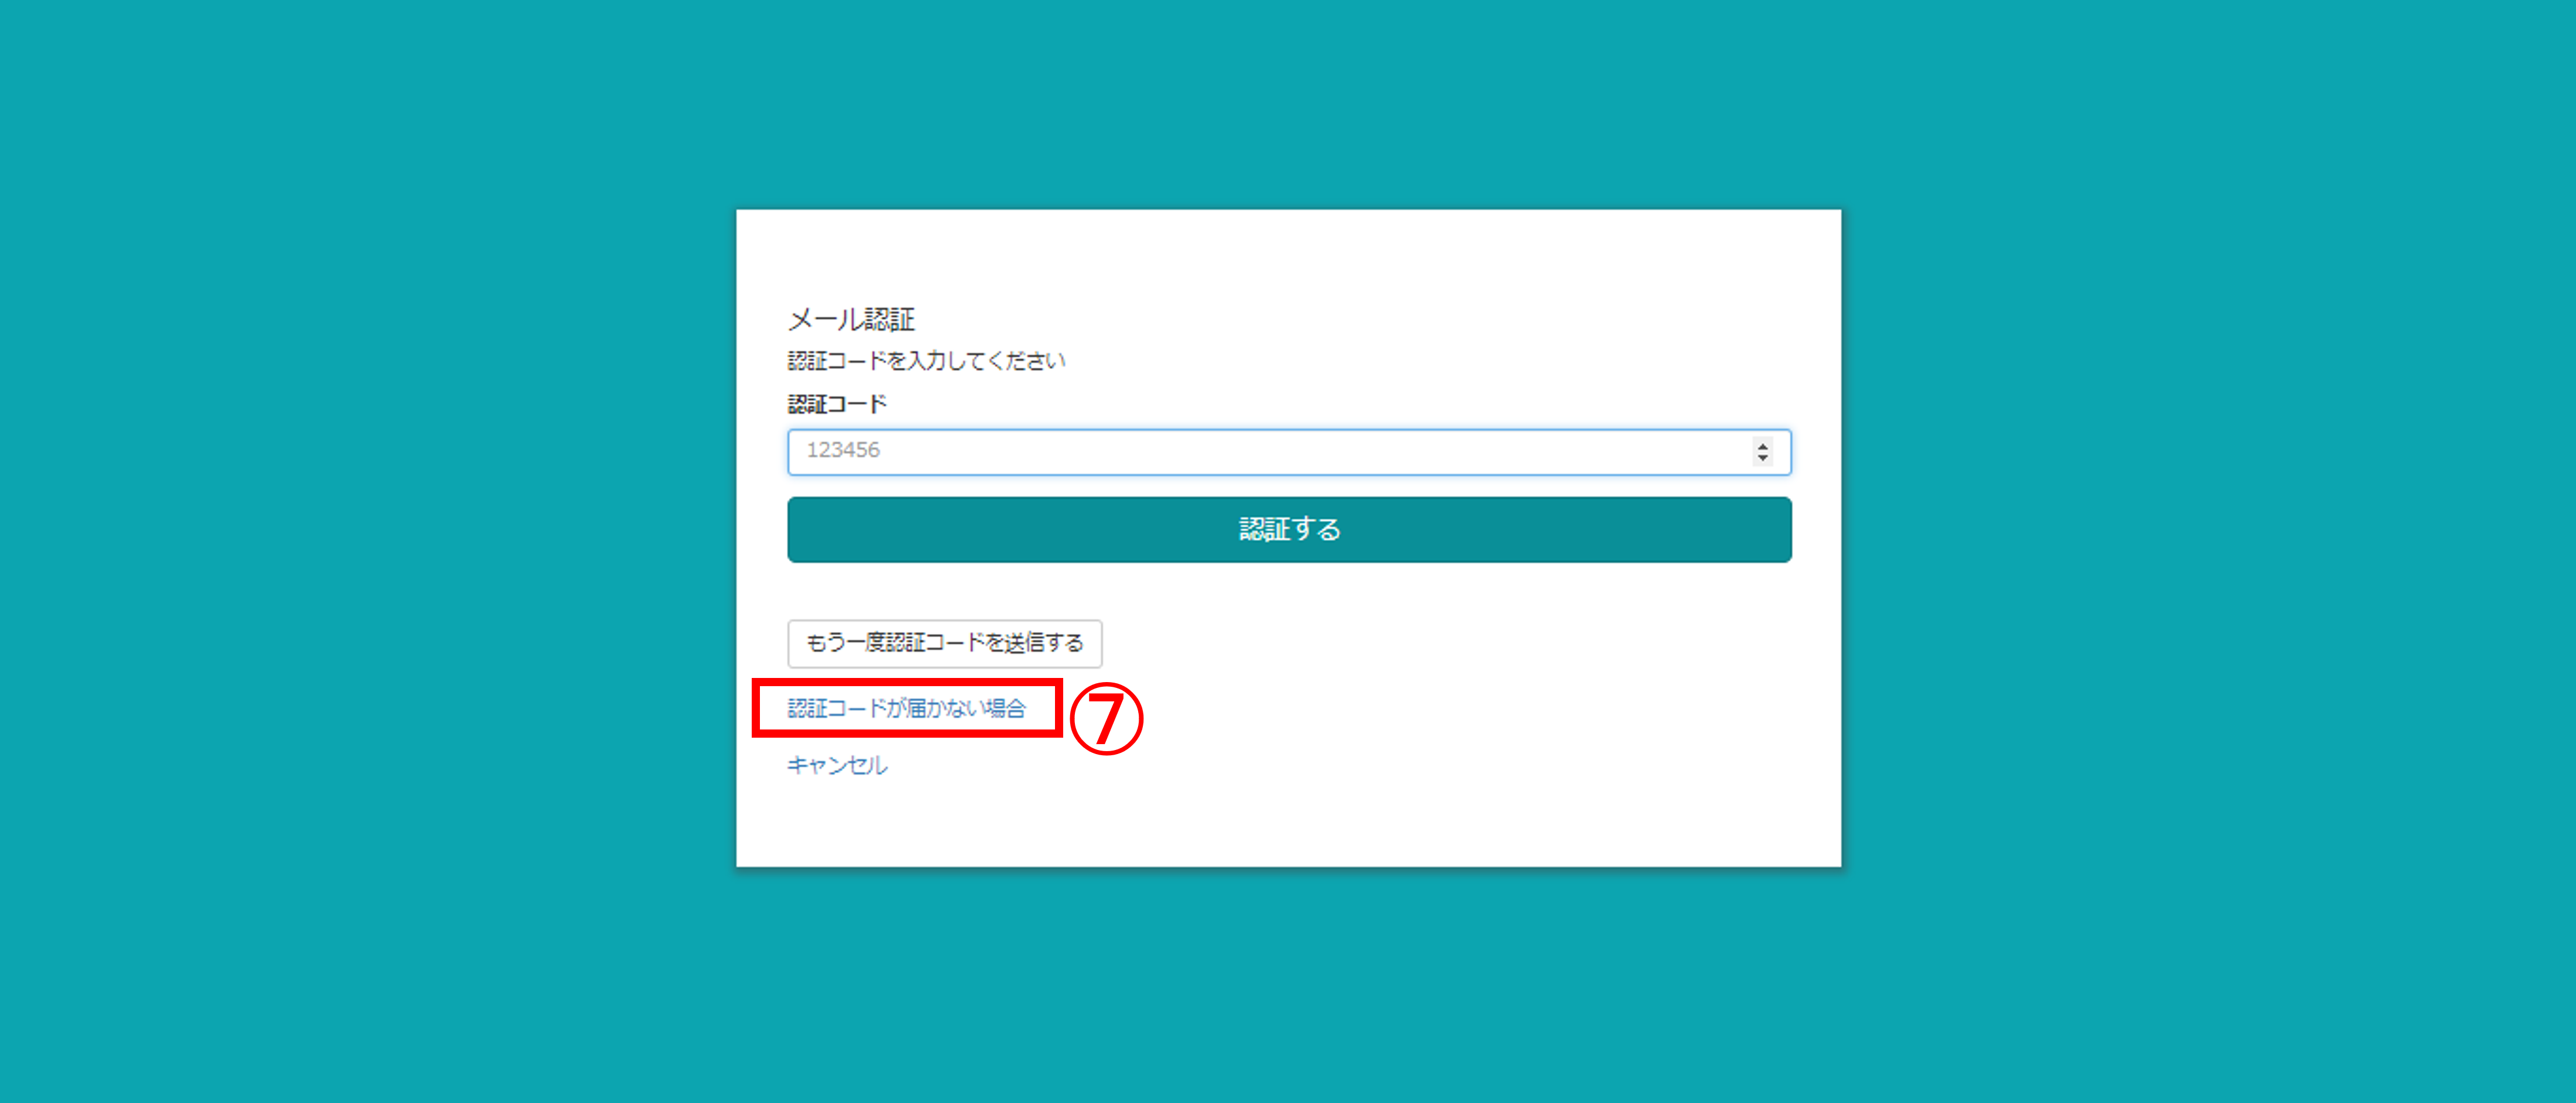
Task: Click the キャンセル link
Action: 837,765
